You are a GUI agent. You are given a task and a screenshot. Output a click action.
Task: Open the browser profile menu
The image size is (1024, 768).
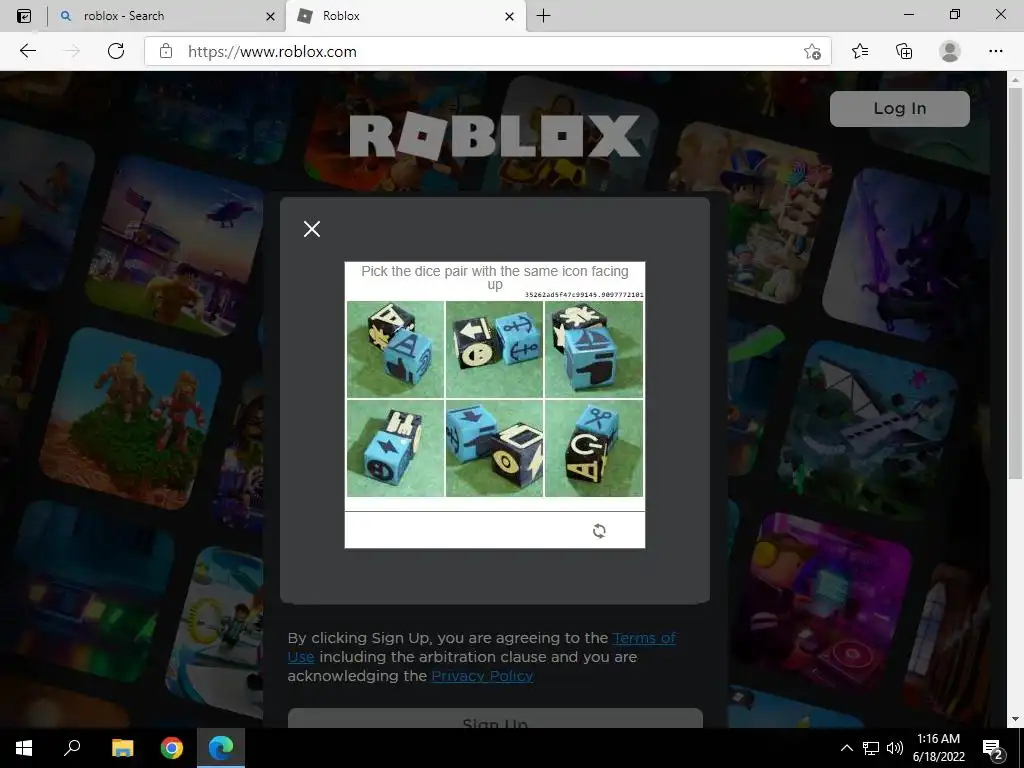coord(949,52)
